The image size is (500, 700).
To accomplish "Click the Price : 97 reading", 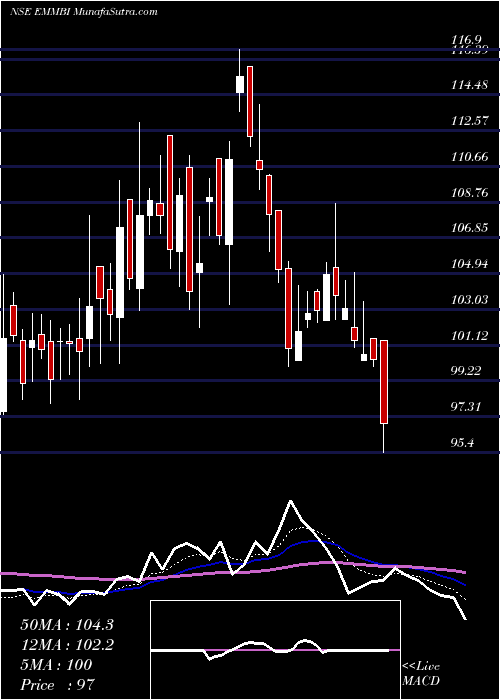I will [58, 685].
